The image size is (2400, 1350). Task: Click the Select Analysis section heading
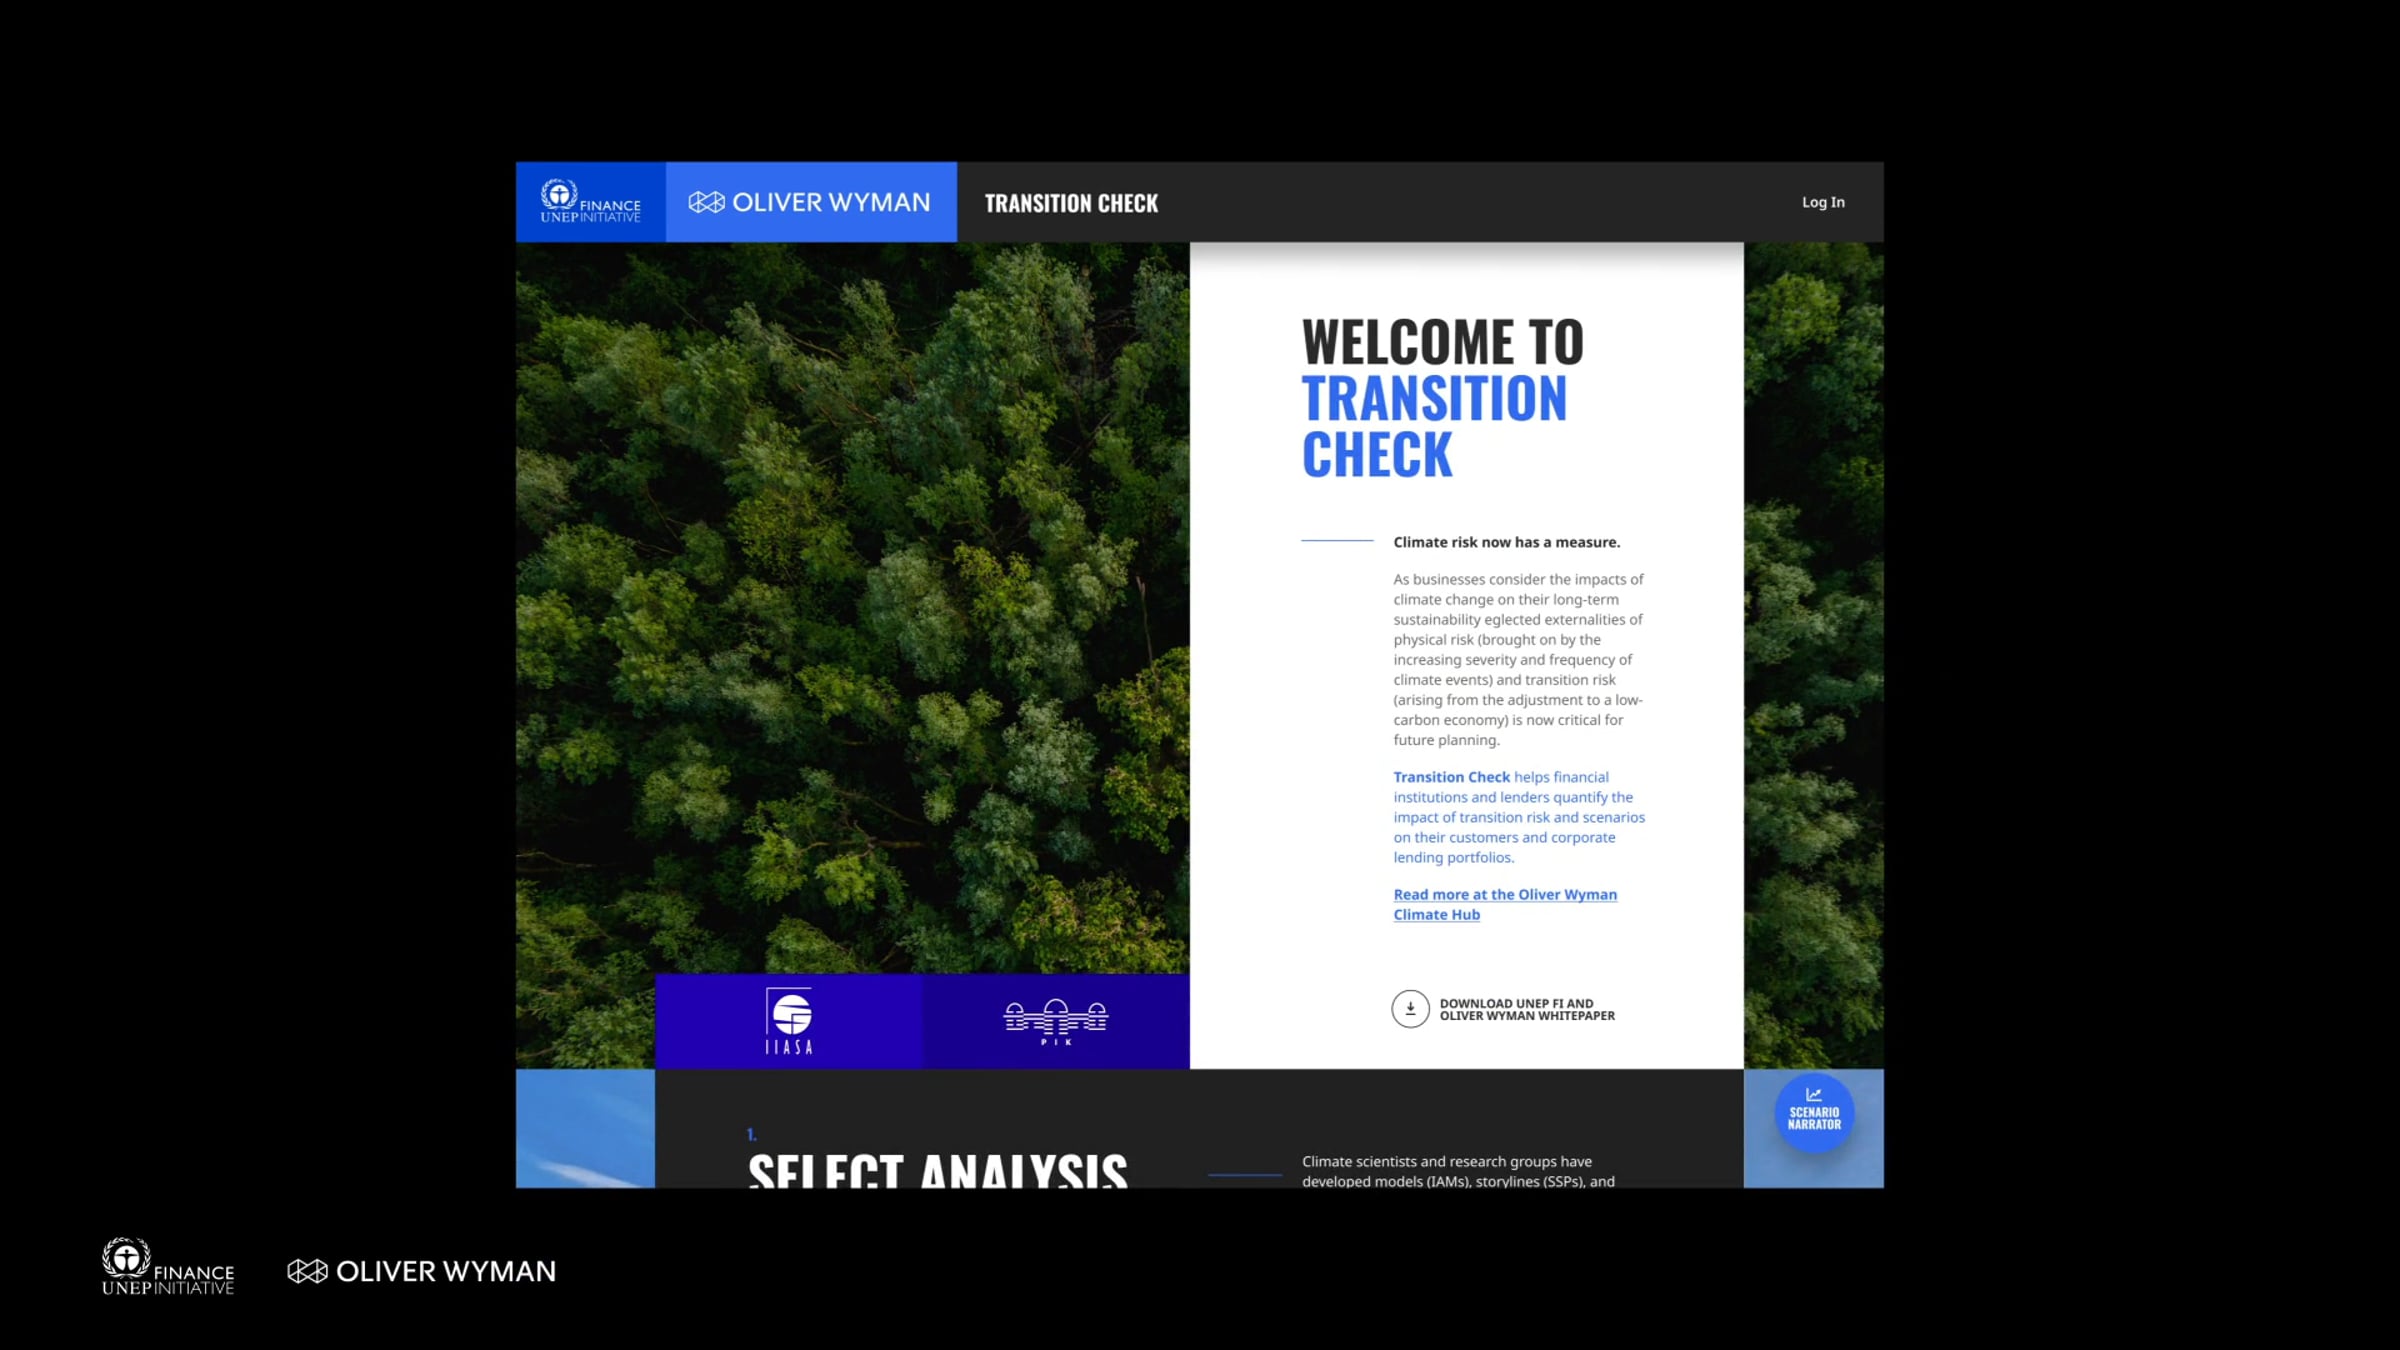point(937,1170)
